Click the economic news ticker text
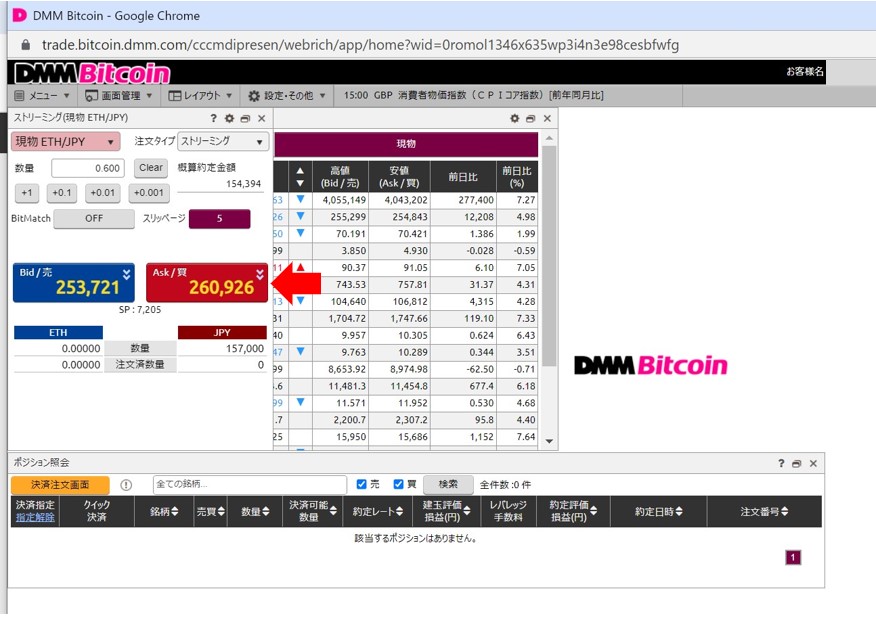 click(473, 96)
